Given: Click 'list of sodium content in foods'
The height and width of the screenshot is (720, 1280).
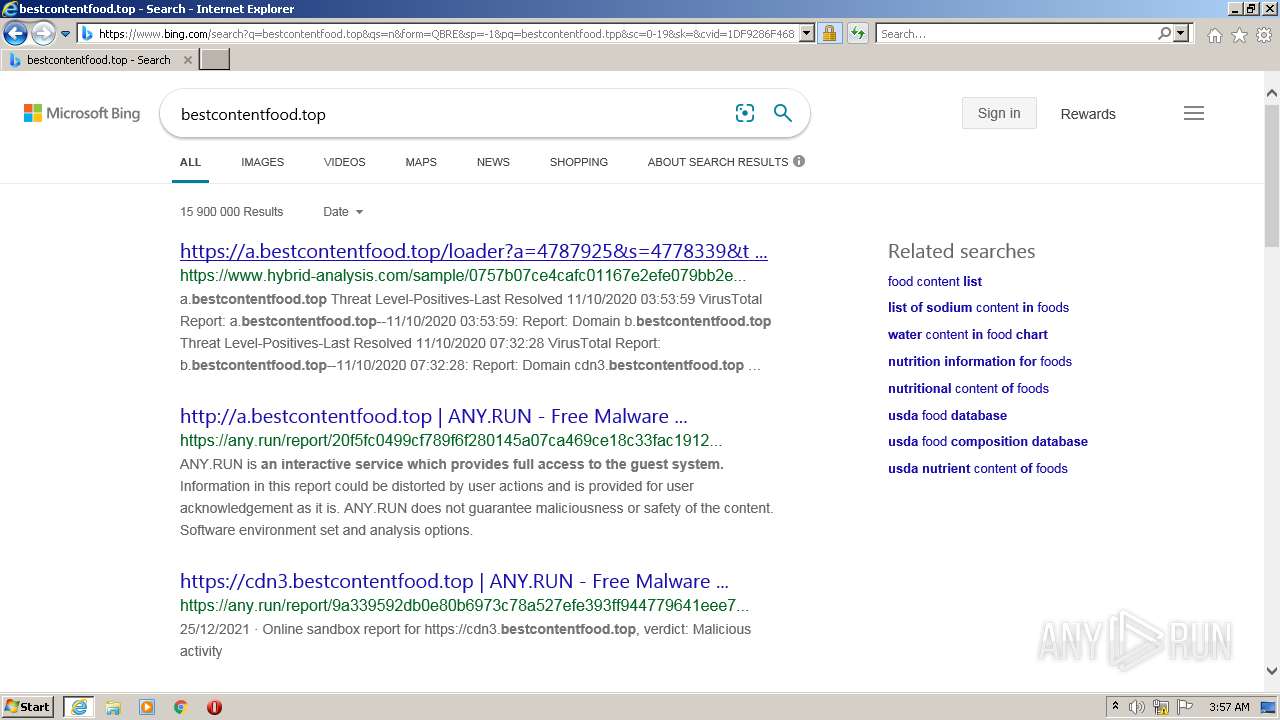Looking at the screenshot, I should (x=978, y=307).
